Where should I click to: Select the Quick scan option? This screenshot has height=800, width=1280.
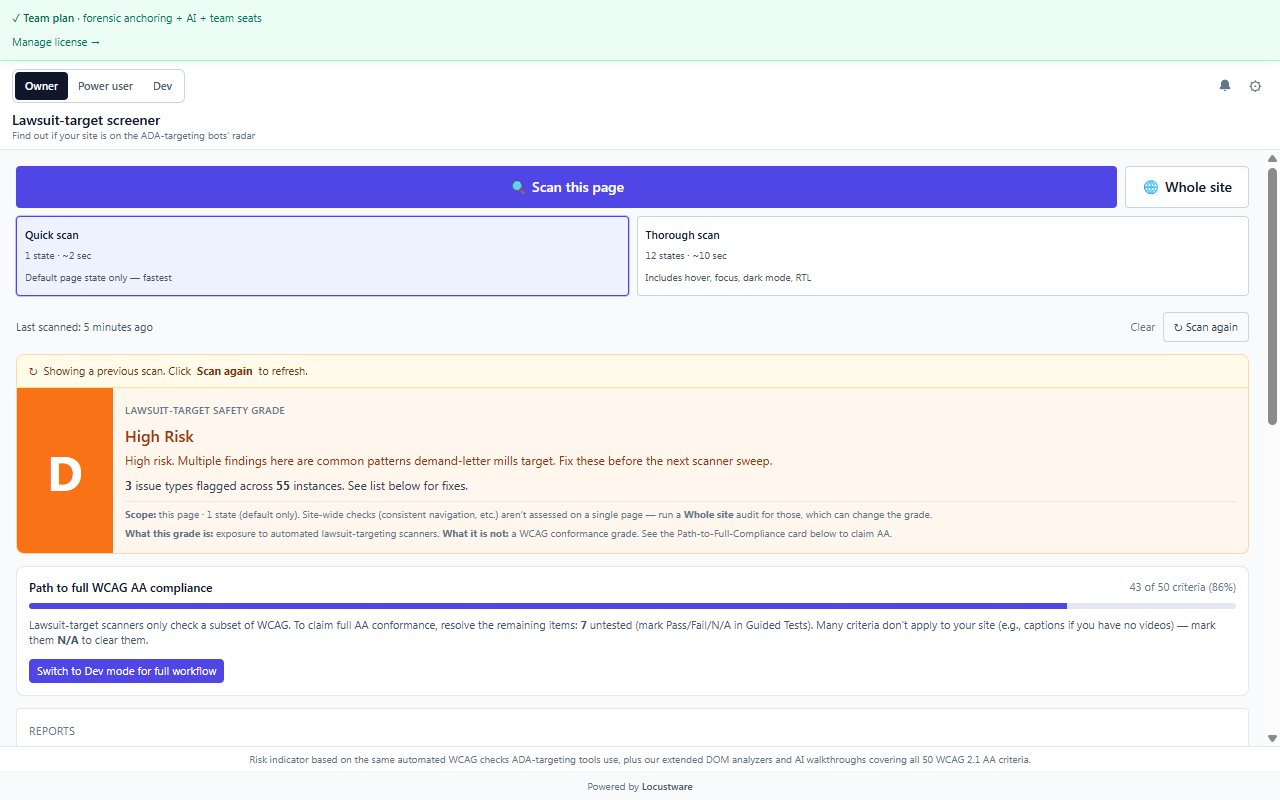(322, 256)
